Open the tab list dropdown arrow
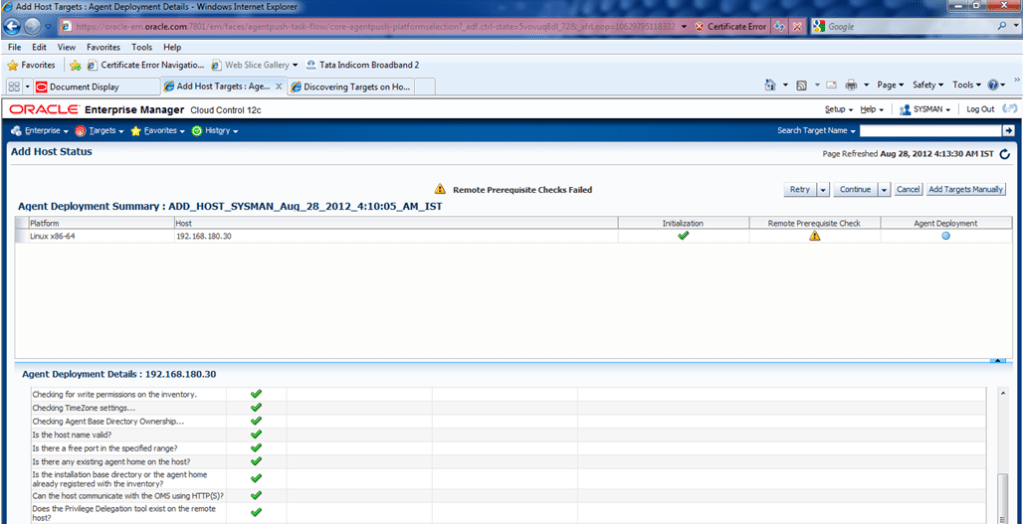1024x524 pixels. point(28,86)
